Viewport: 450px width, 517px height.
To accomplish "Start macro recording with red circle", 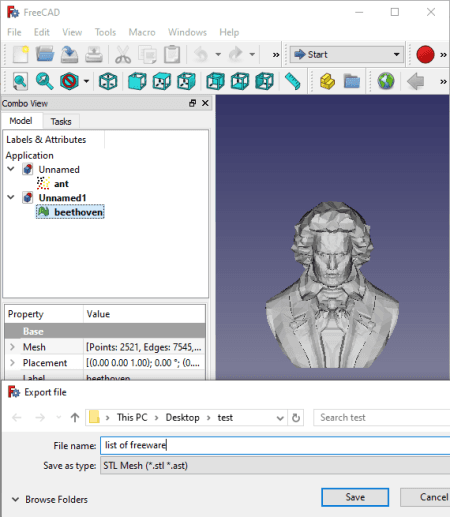I will 425,54.
